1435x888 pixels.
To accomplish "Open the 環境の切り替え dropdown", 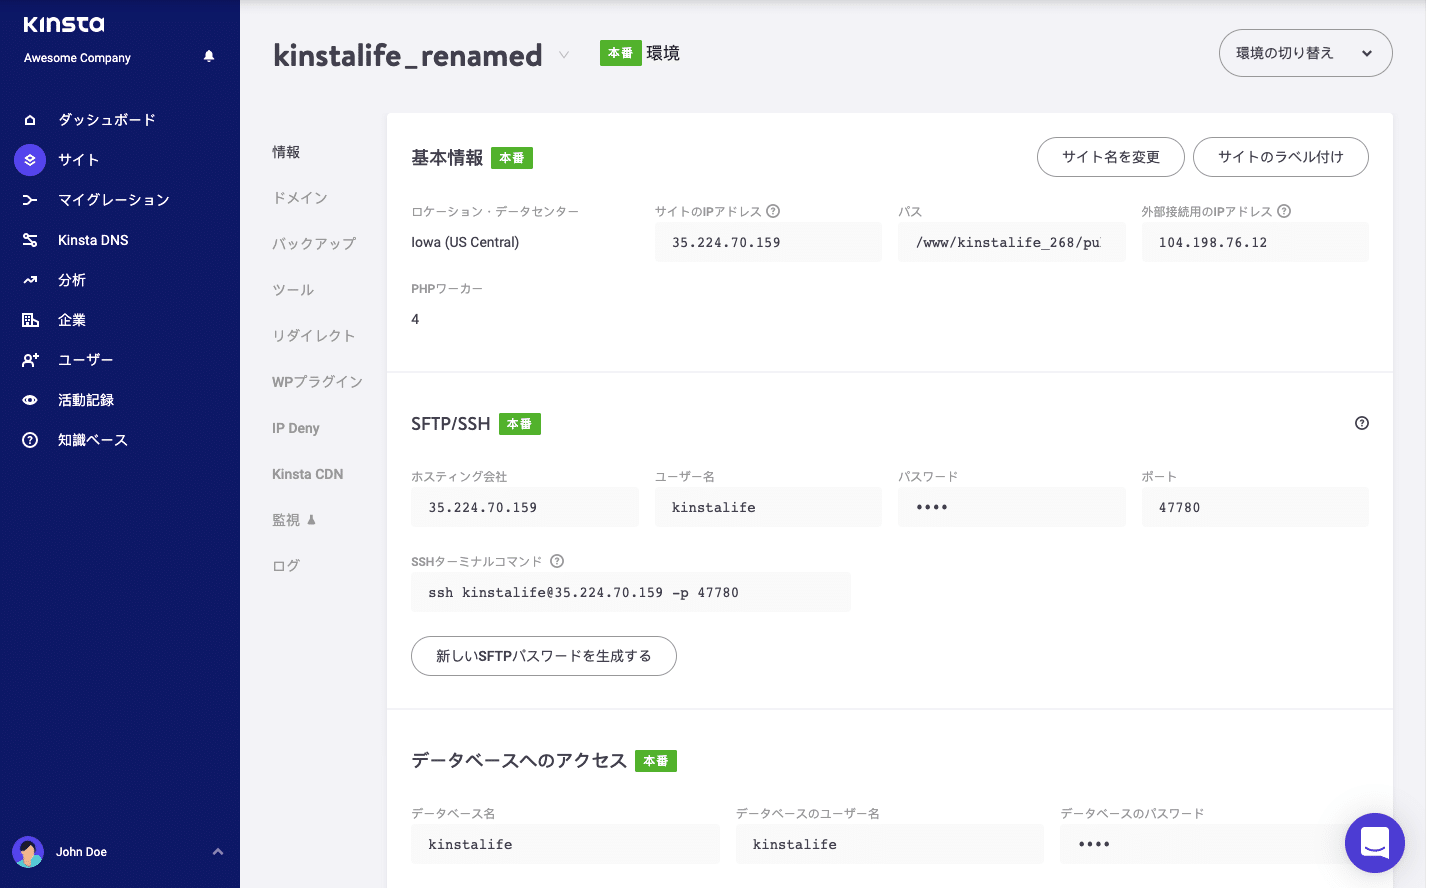I will 1305,53.
